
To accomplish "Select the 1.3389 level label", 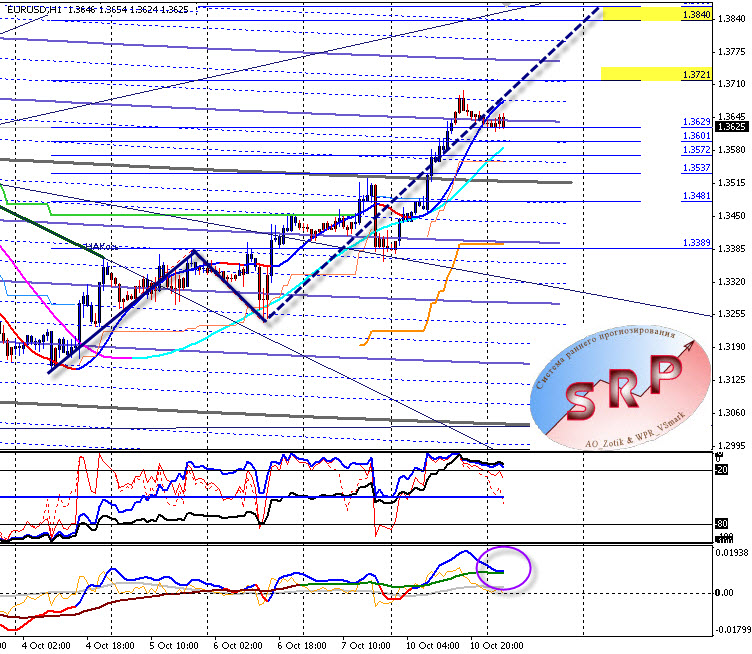I will tap(696, 243).
